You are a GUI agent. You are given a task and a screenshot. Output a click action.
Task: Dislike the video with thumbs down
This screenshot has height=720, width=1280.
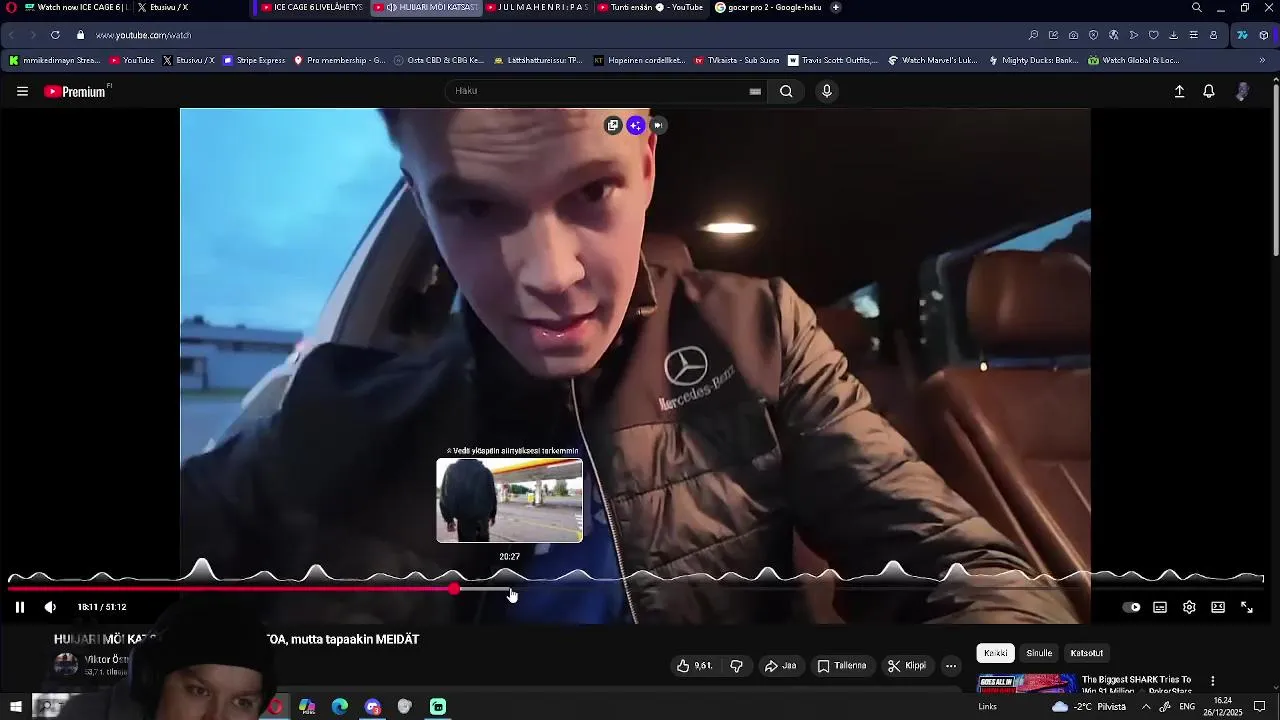click(736, 666)
